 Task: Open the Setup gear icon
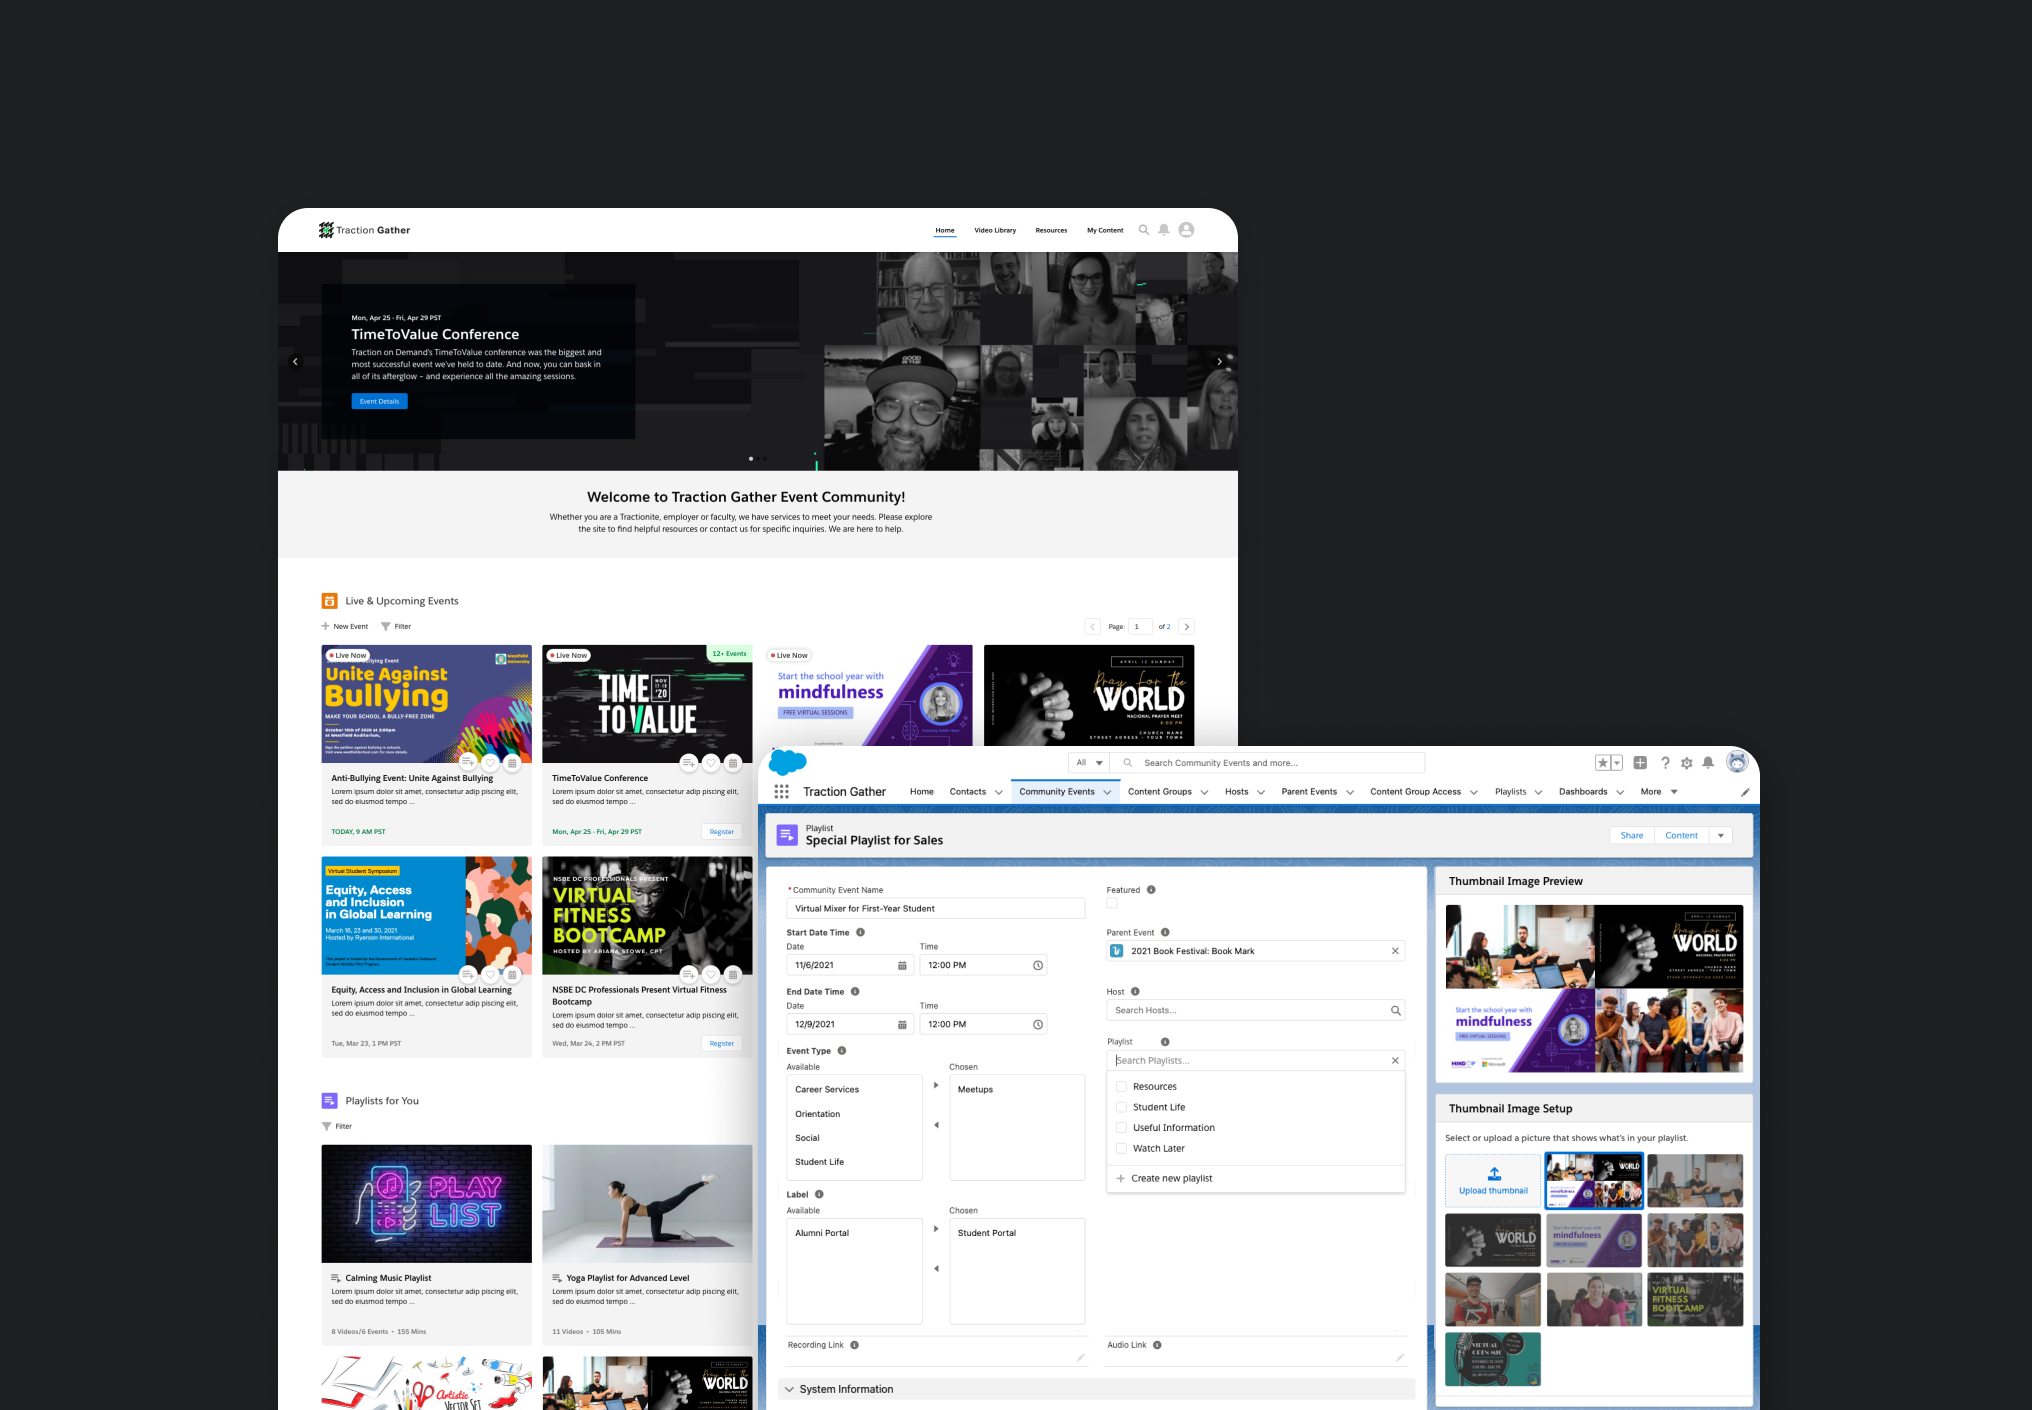pyautogui.click(x=1687, y=763)
